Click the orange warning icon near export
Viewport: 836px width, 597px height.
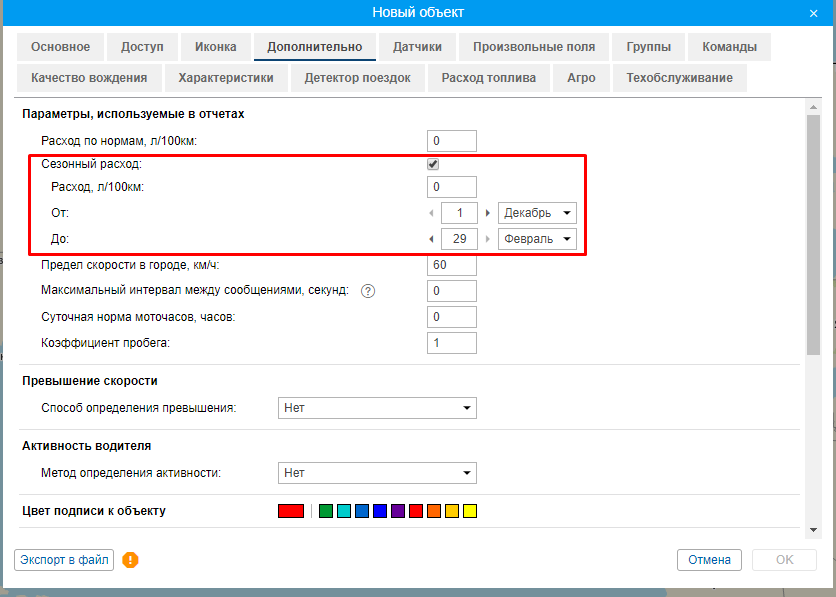click(x=130, y=560)
